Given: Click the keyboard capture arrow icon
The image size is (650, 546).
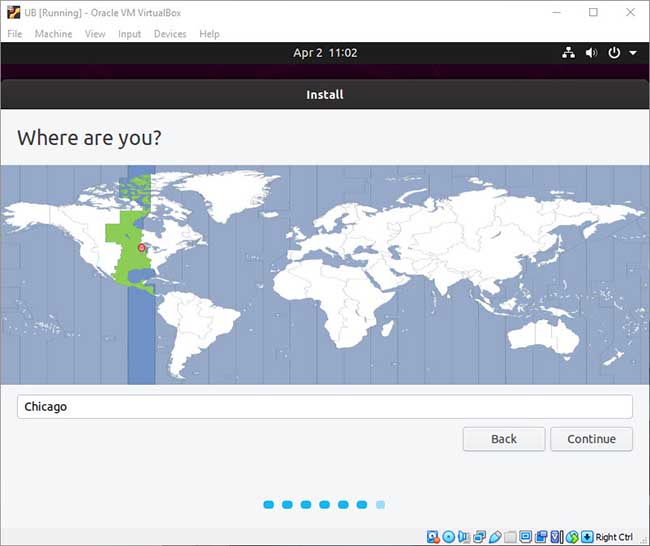Looking at the screenshot, I should [x=587, y=537].
